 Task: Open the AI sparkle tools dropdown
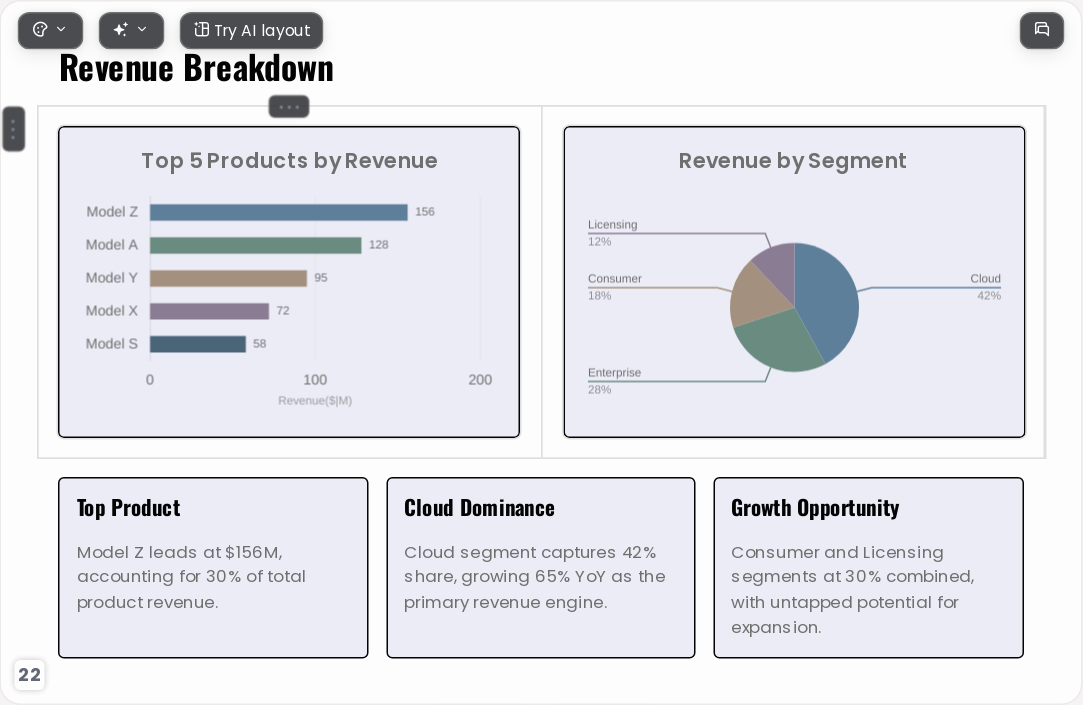point(131,30)
